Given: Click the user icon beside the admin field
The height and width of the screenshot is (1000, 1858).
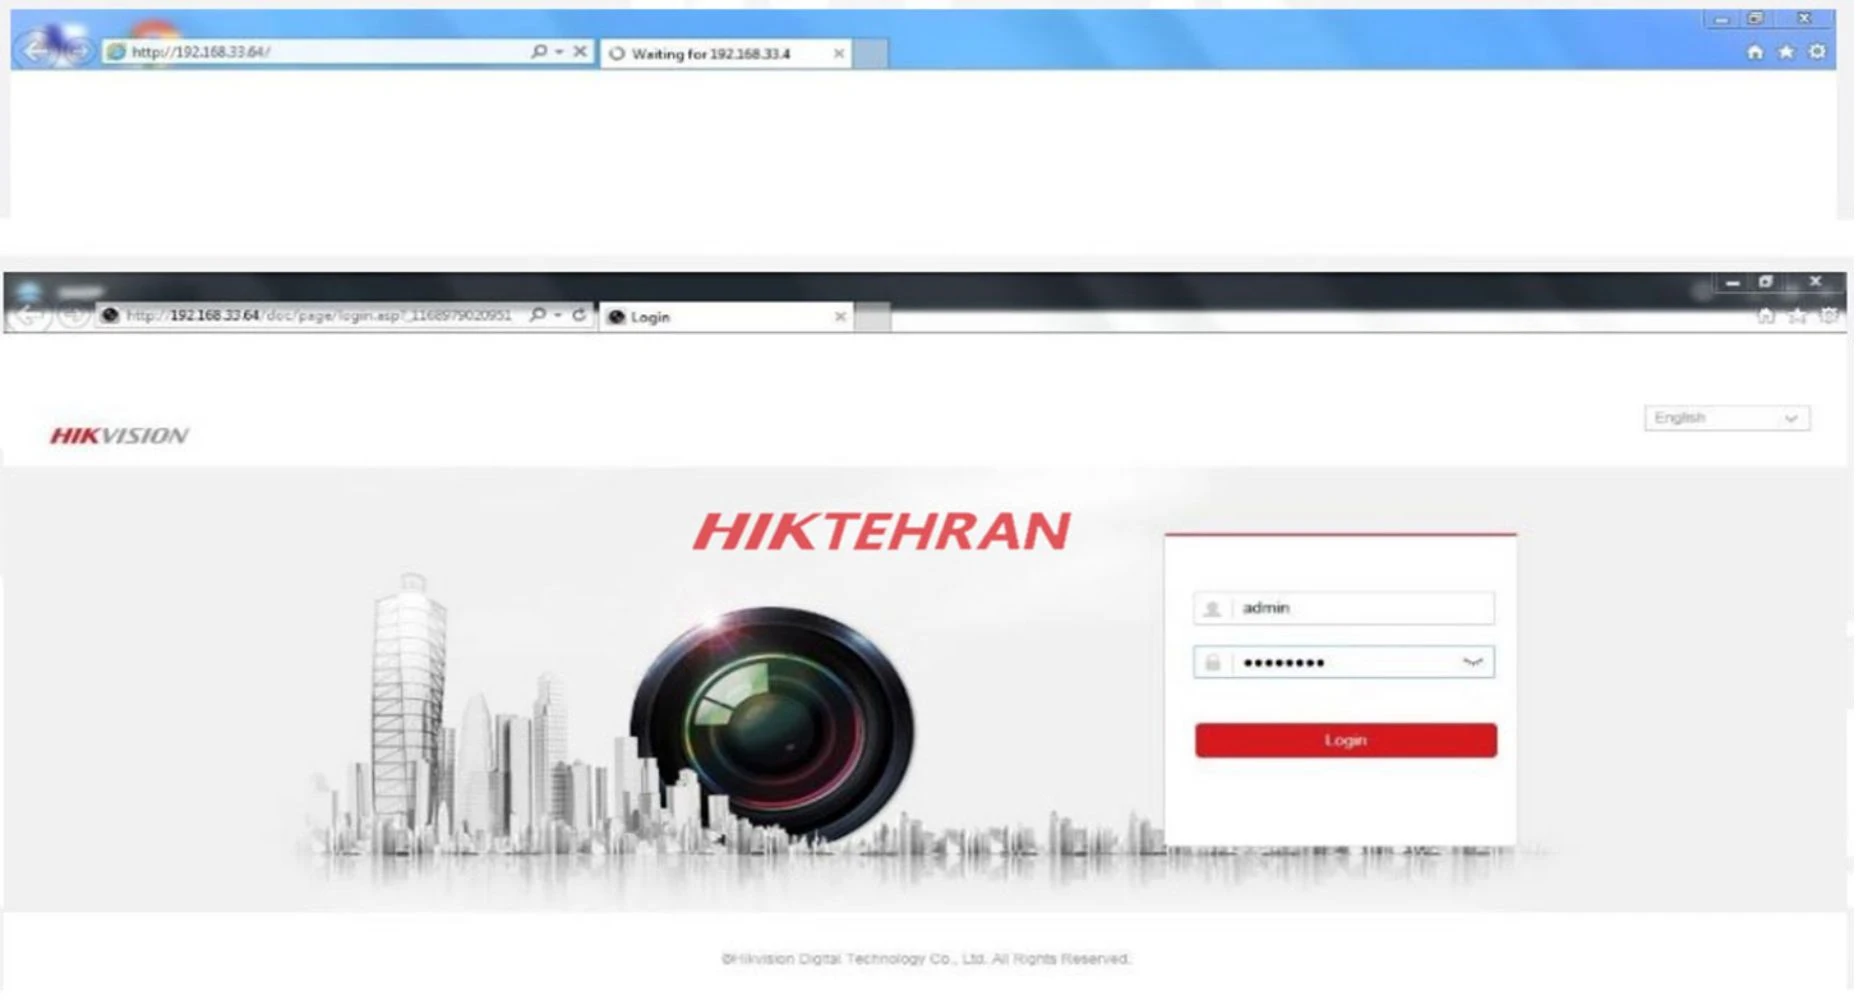Looking at the screenshot, I should (1212, 608).
